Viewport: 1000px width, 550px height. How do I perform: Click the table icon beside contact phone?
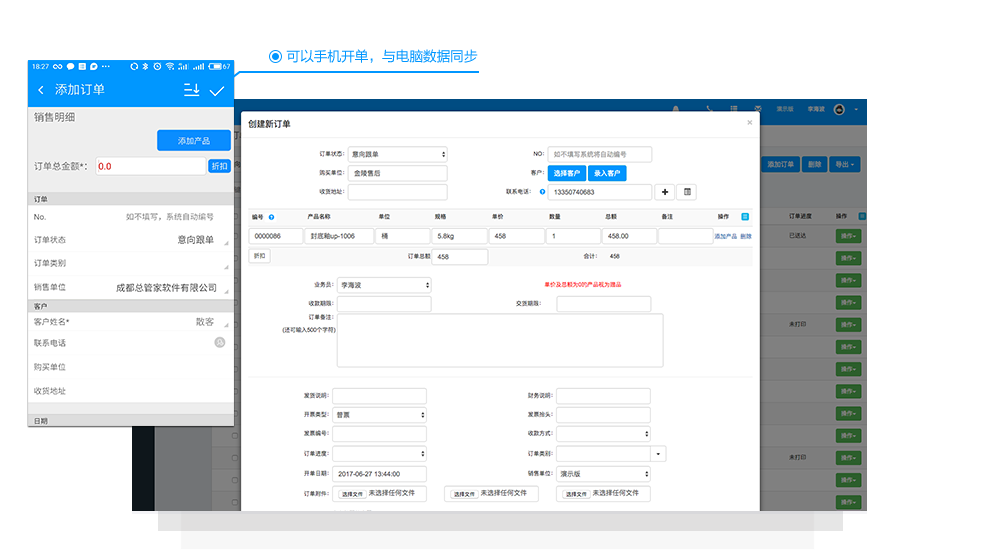coord(687,192)
